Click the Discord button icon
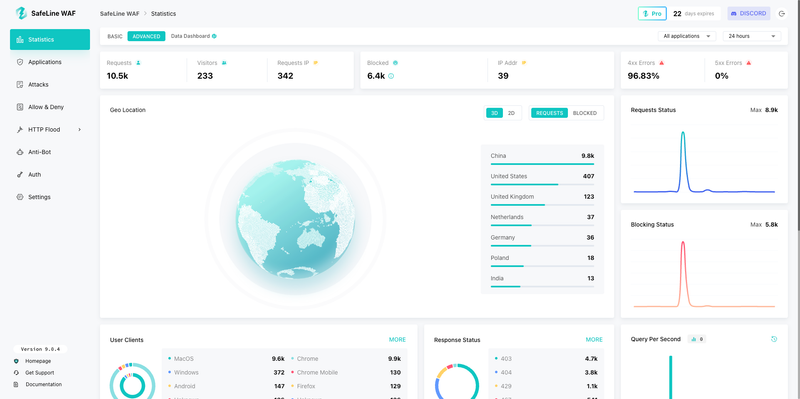800x399 pixels. pos(734,14)
